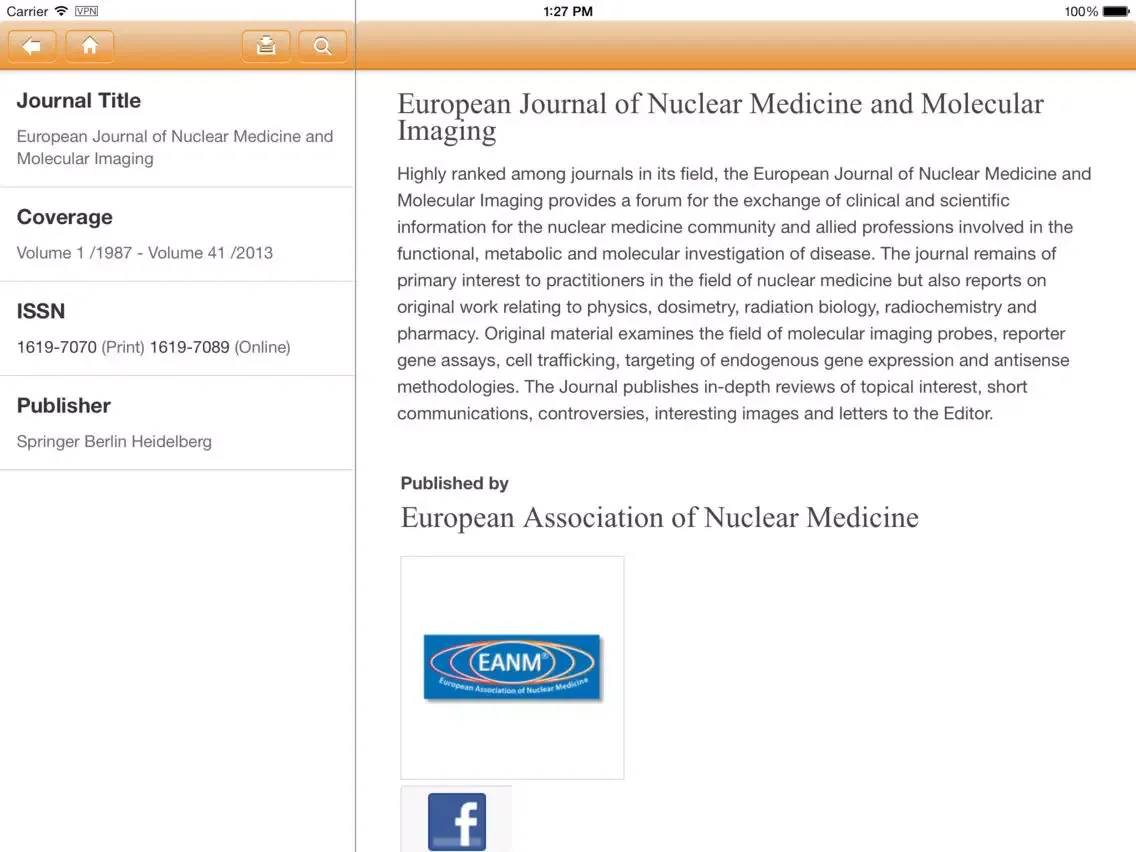Go to the home screen icon
This screenshot has height=852, width=1136.
click(90, 46)
